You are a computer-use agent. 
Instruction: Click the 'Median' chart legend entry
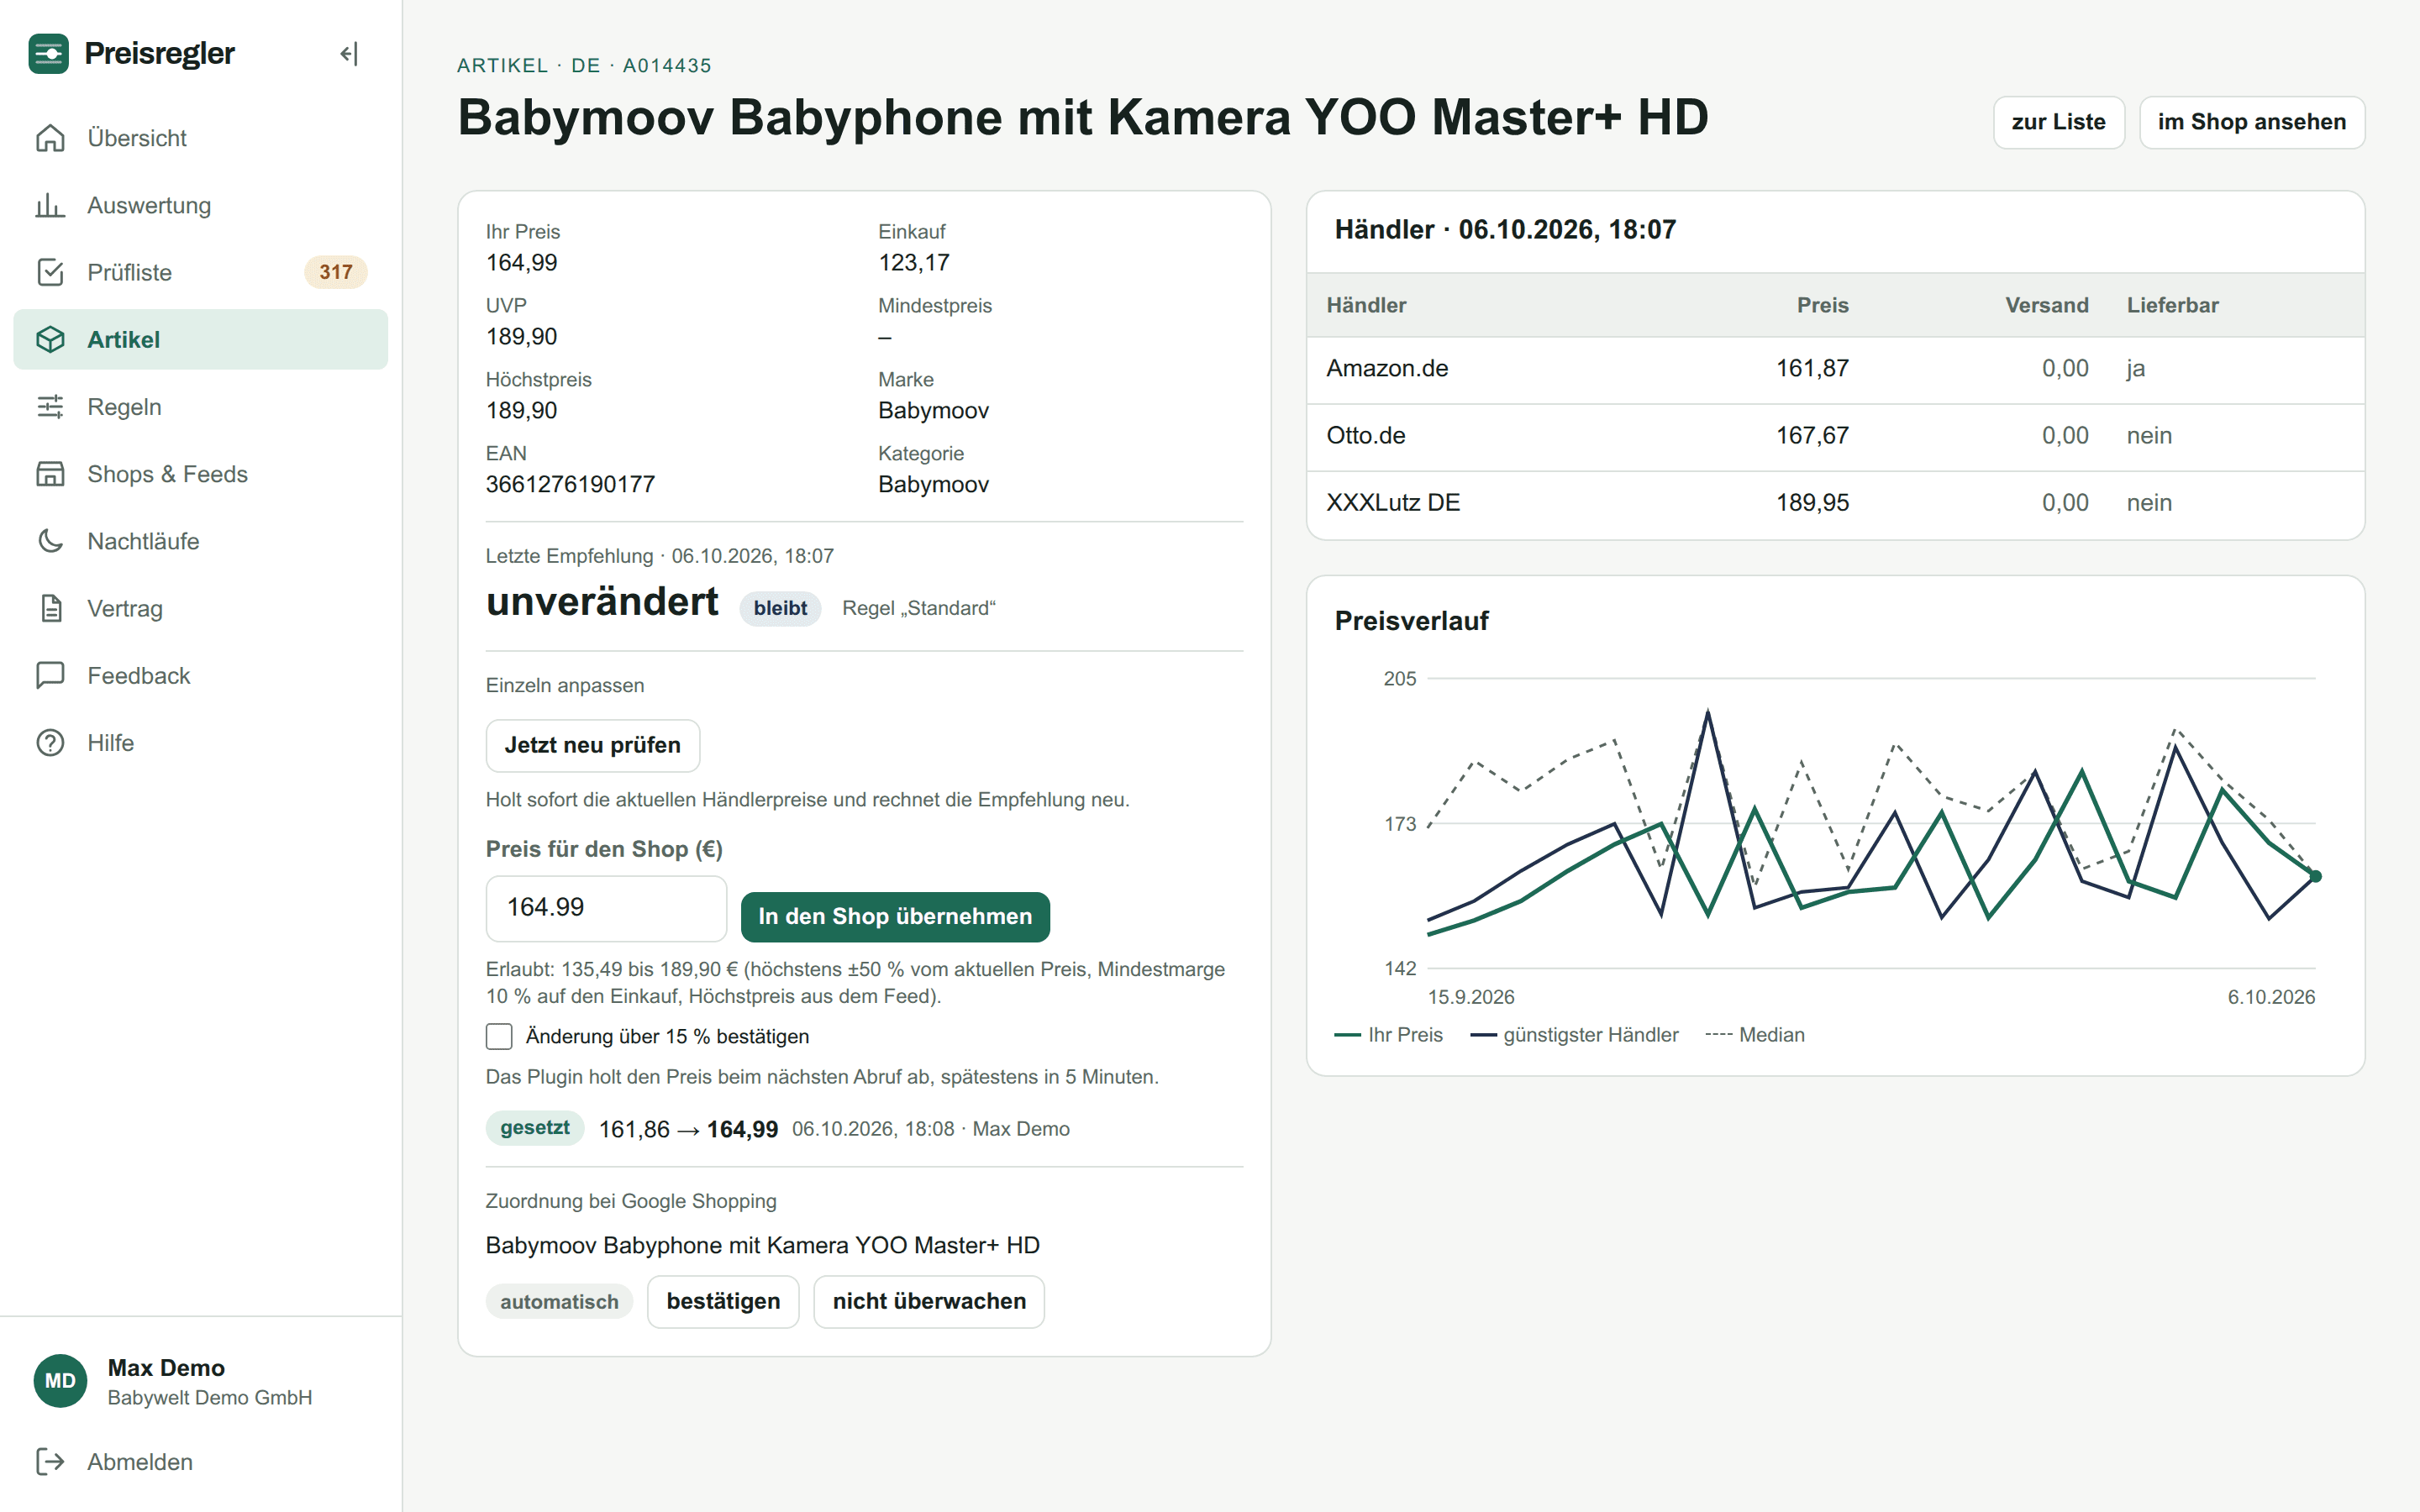pos(1755,1035)
